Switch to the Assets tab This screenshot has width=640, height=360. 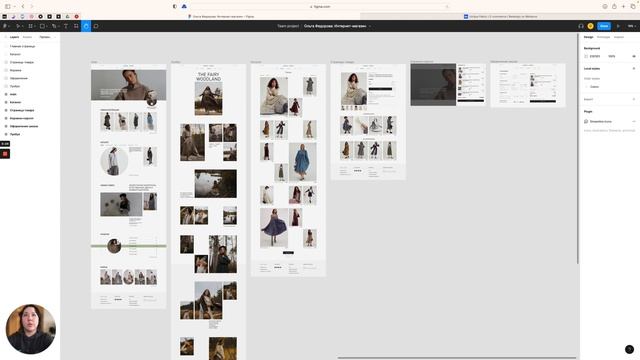27,37
